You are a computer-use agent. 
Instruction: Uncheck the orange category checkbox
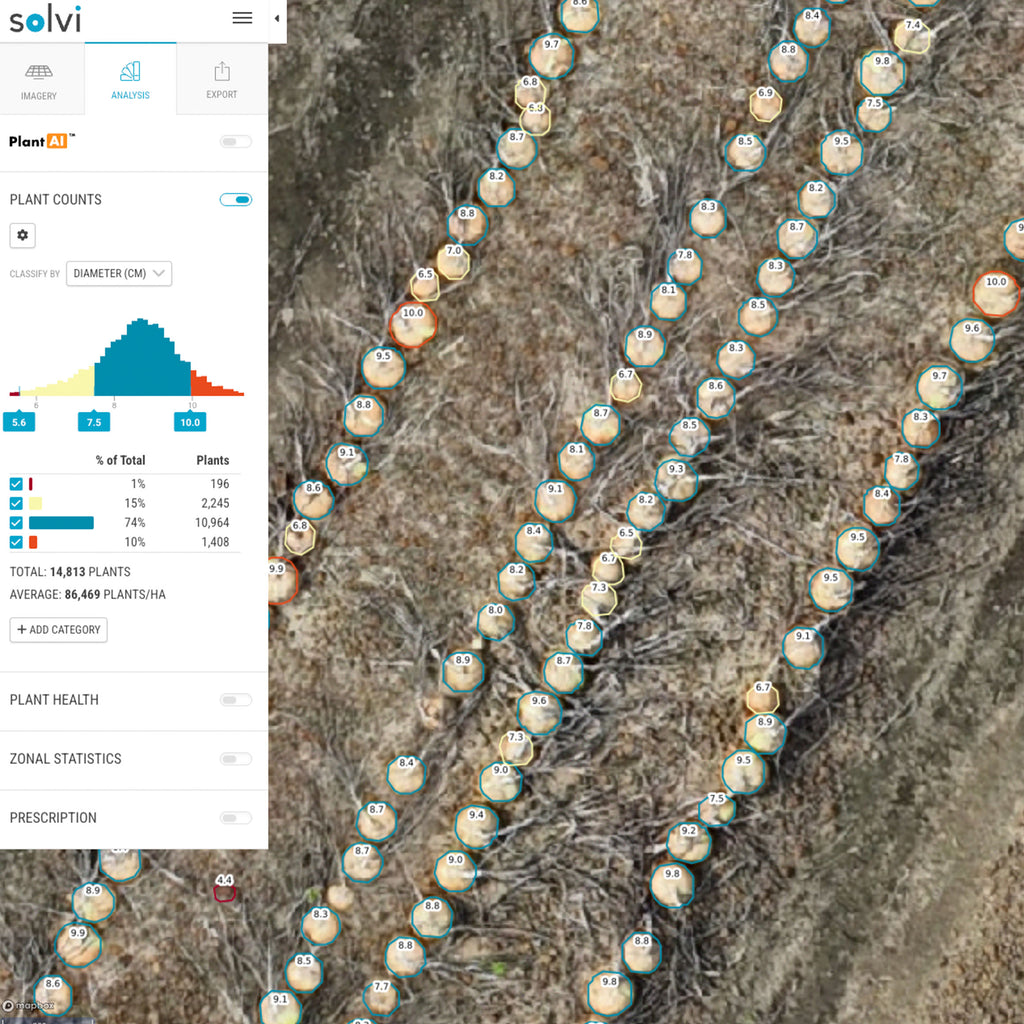tap(16, 542)
